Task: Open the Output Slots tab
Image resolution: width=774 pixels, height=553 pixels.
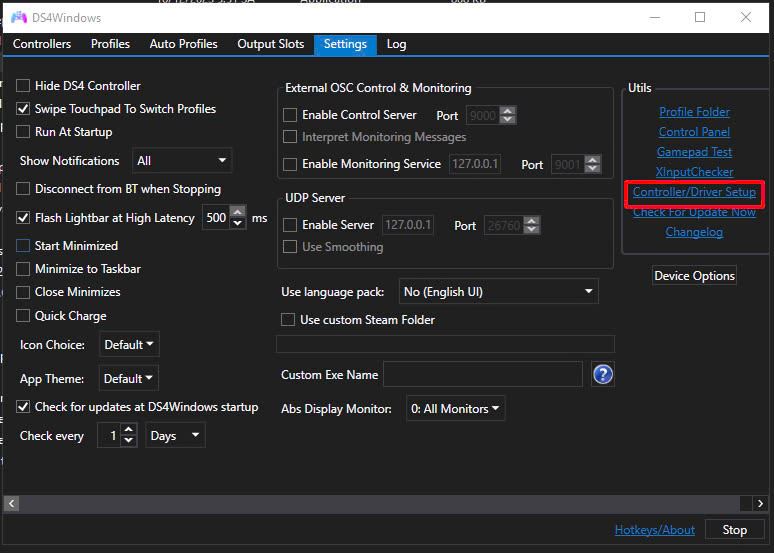Action: pyautogui.click(x=271, y=44)
